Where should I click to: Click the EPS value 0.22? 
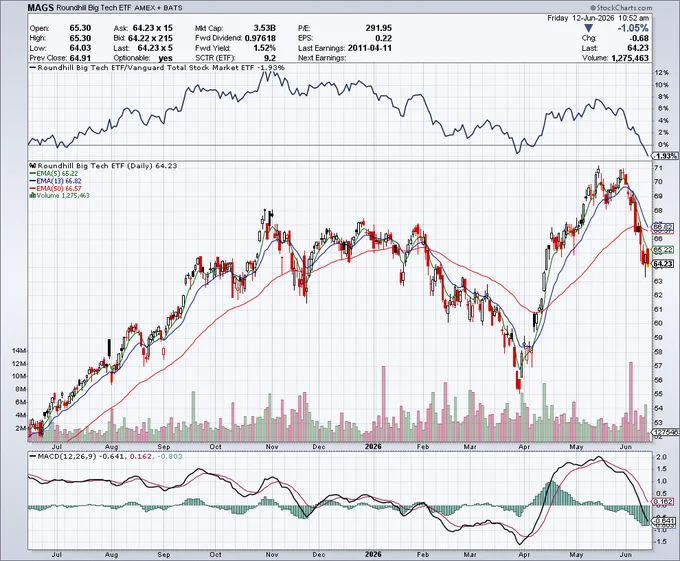384,38
